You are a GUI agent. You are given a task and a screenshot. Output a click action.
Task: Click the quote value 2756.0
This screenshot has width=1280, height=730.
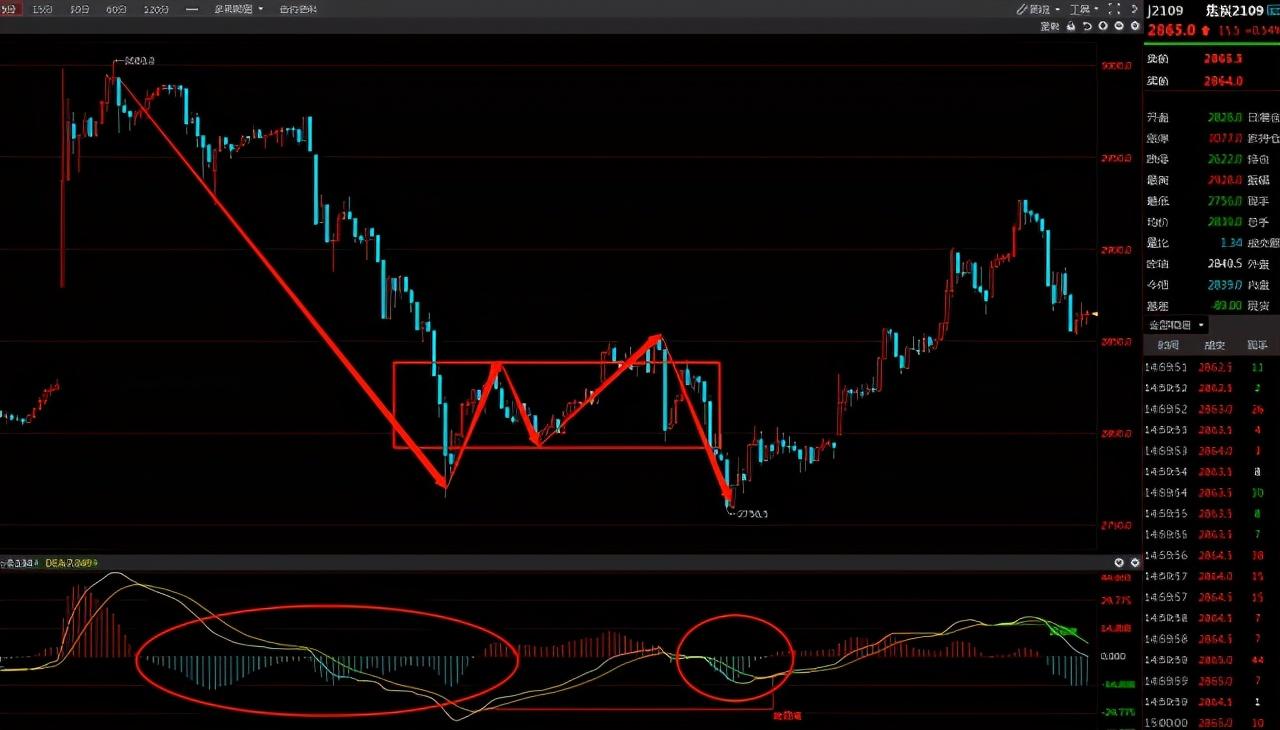pos(1224,201)
